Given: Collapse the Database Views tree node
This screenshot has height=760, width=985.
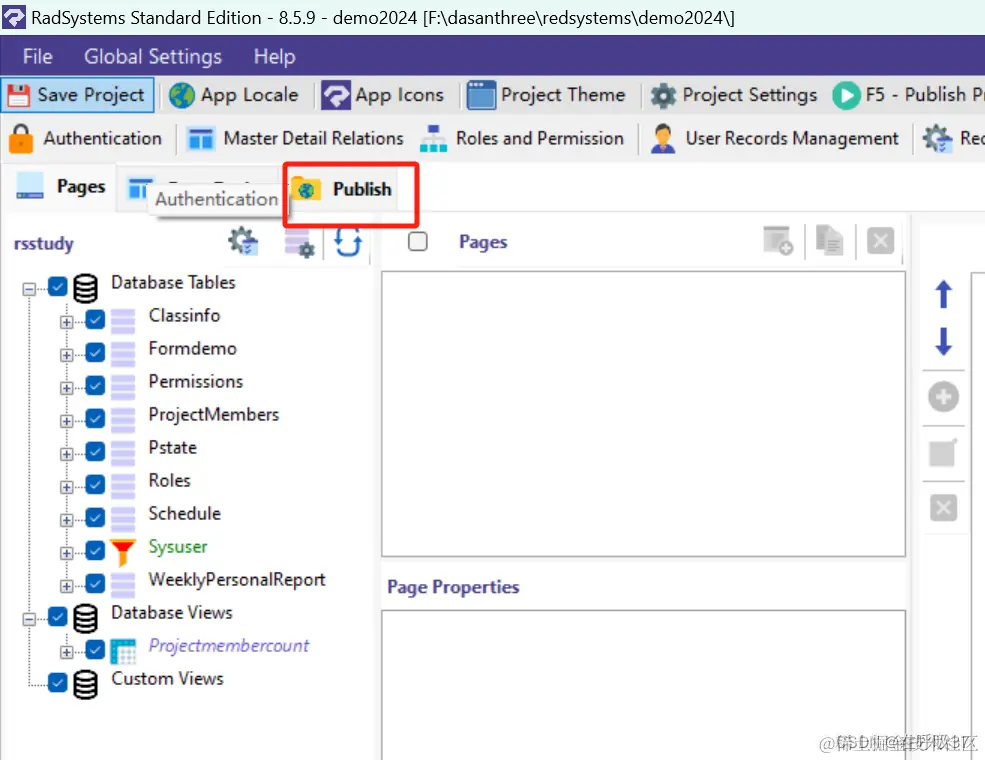Looking at the screenshot, I should [x=29, y=619].
